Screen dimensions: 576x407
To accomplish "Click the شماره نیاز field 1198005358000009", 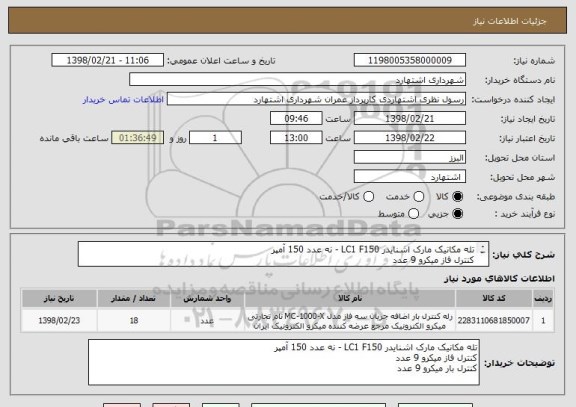I will (x=410, y=60).
